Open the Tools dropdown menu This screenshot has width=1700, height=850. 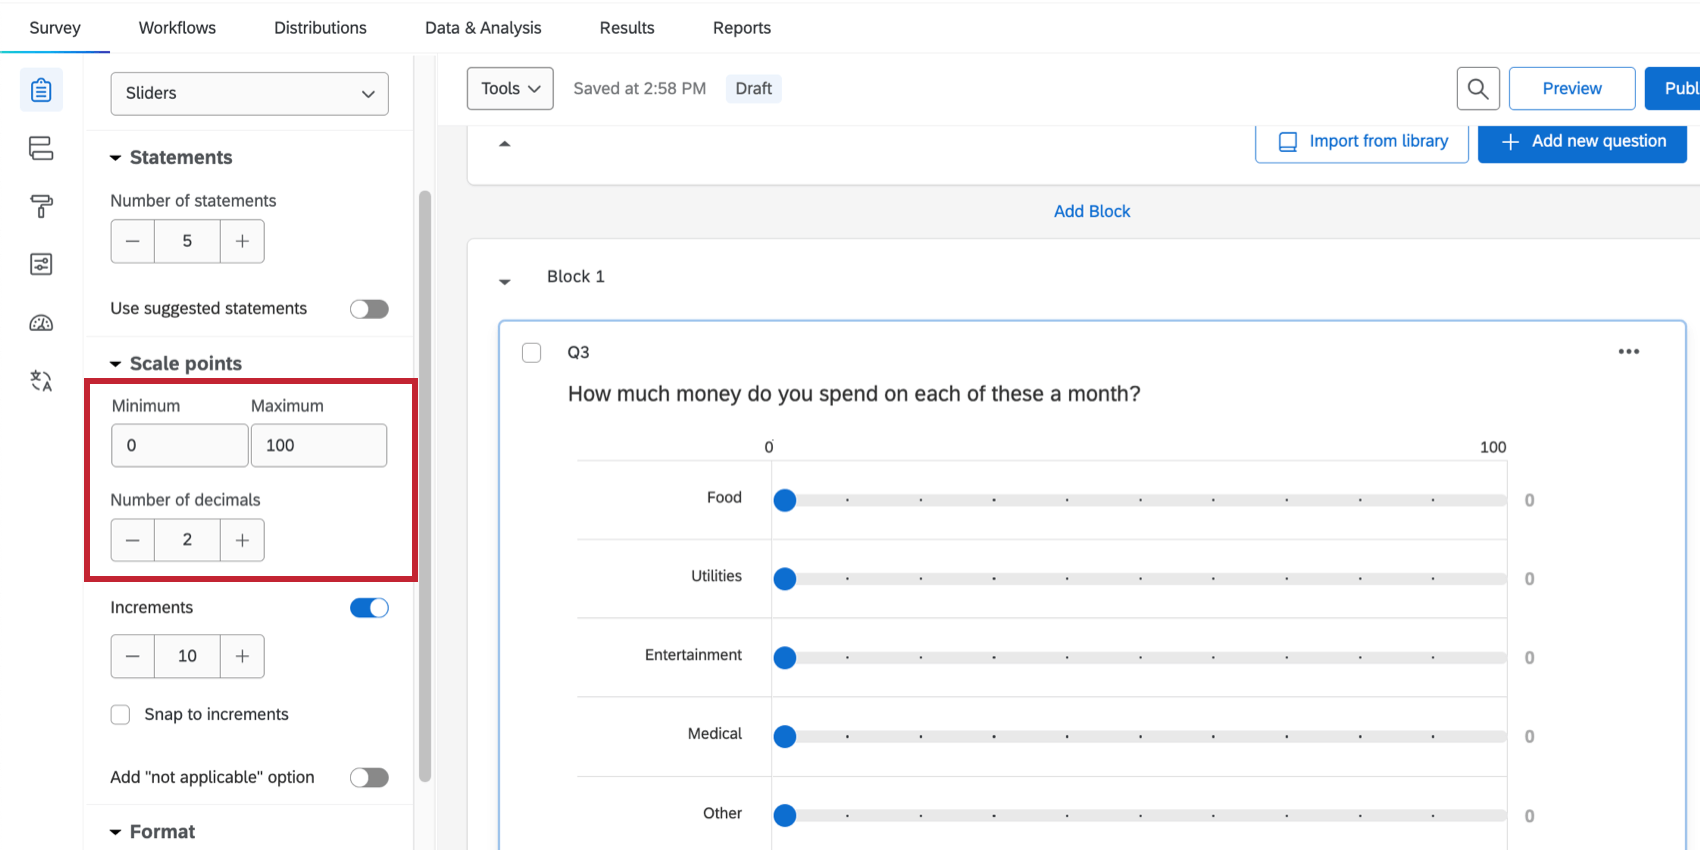point(510,89)
